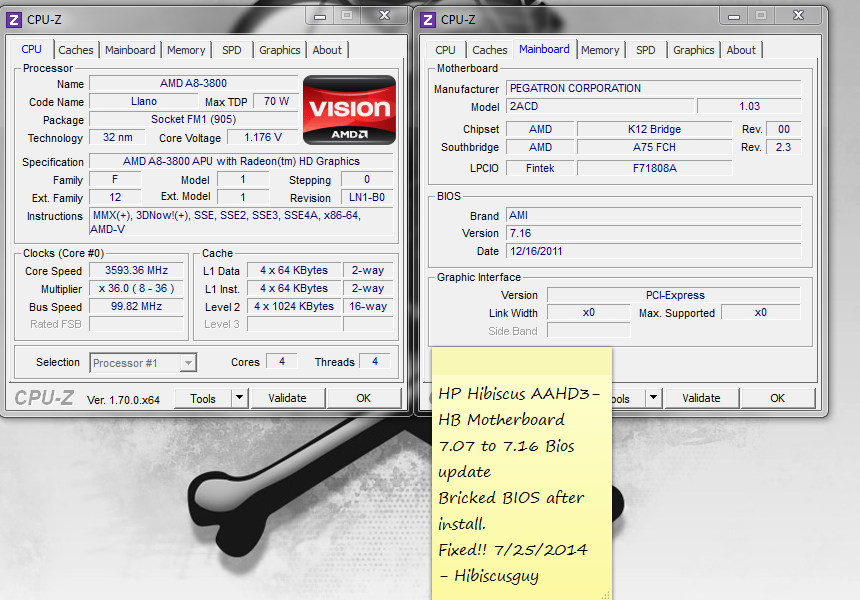This screenshot has height=600, width=860.
Task: Open the Memory tab in the right CPU-Z window
Action: [600, 50]
